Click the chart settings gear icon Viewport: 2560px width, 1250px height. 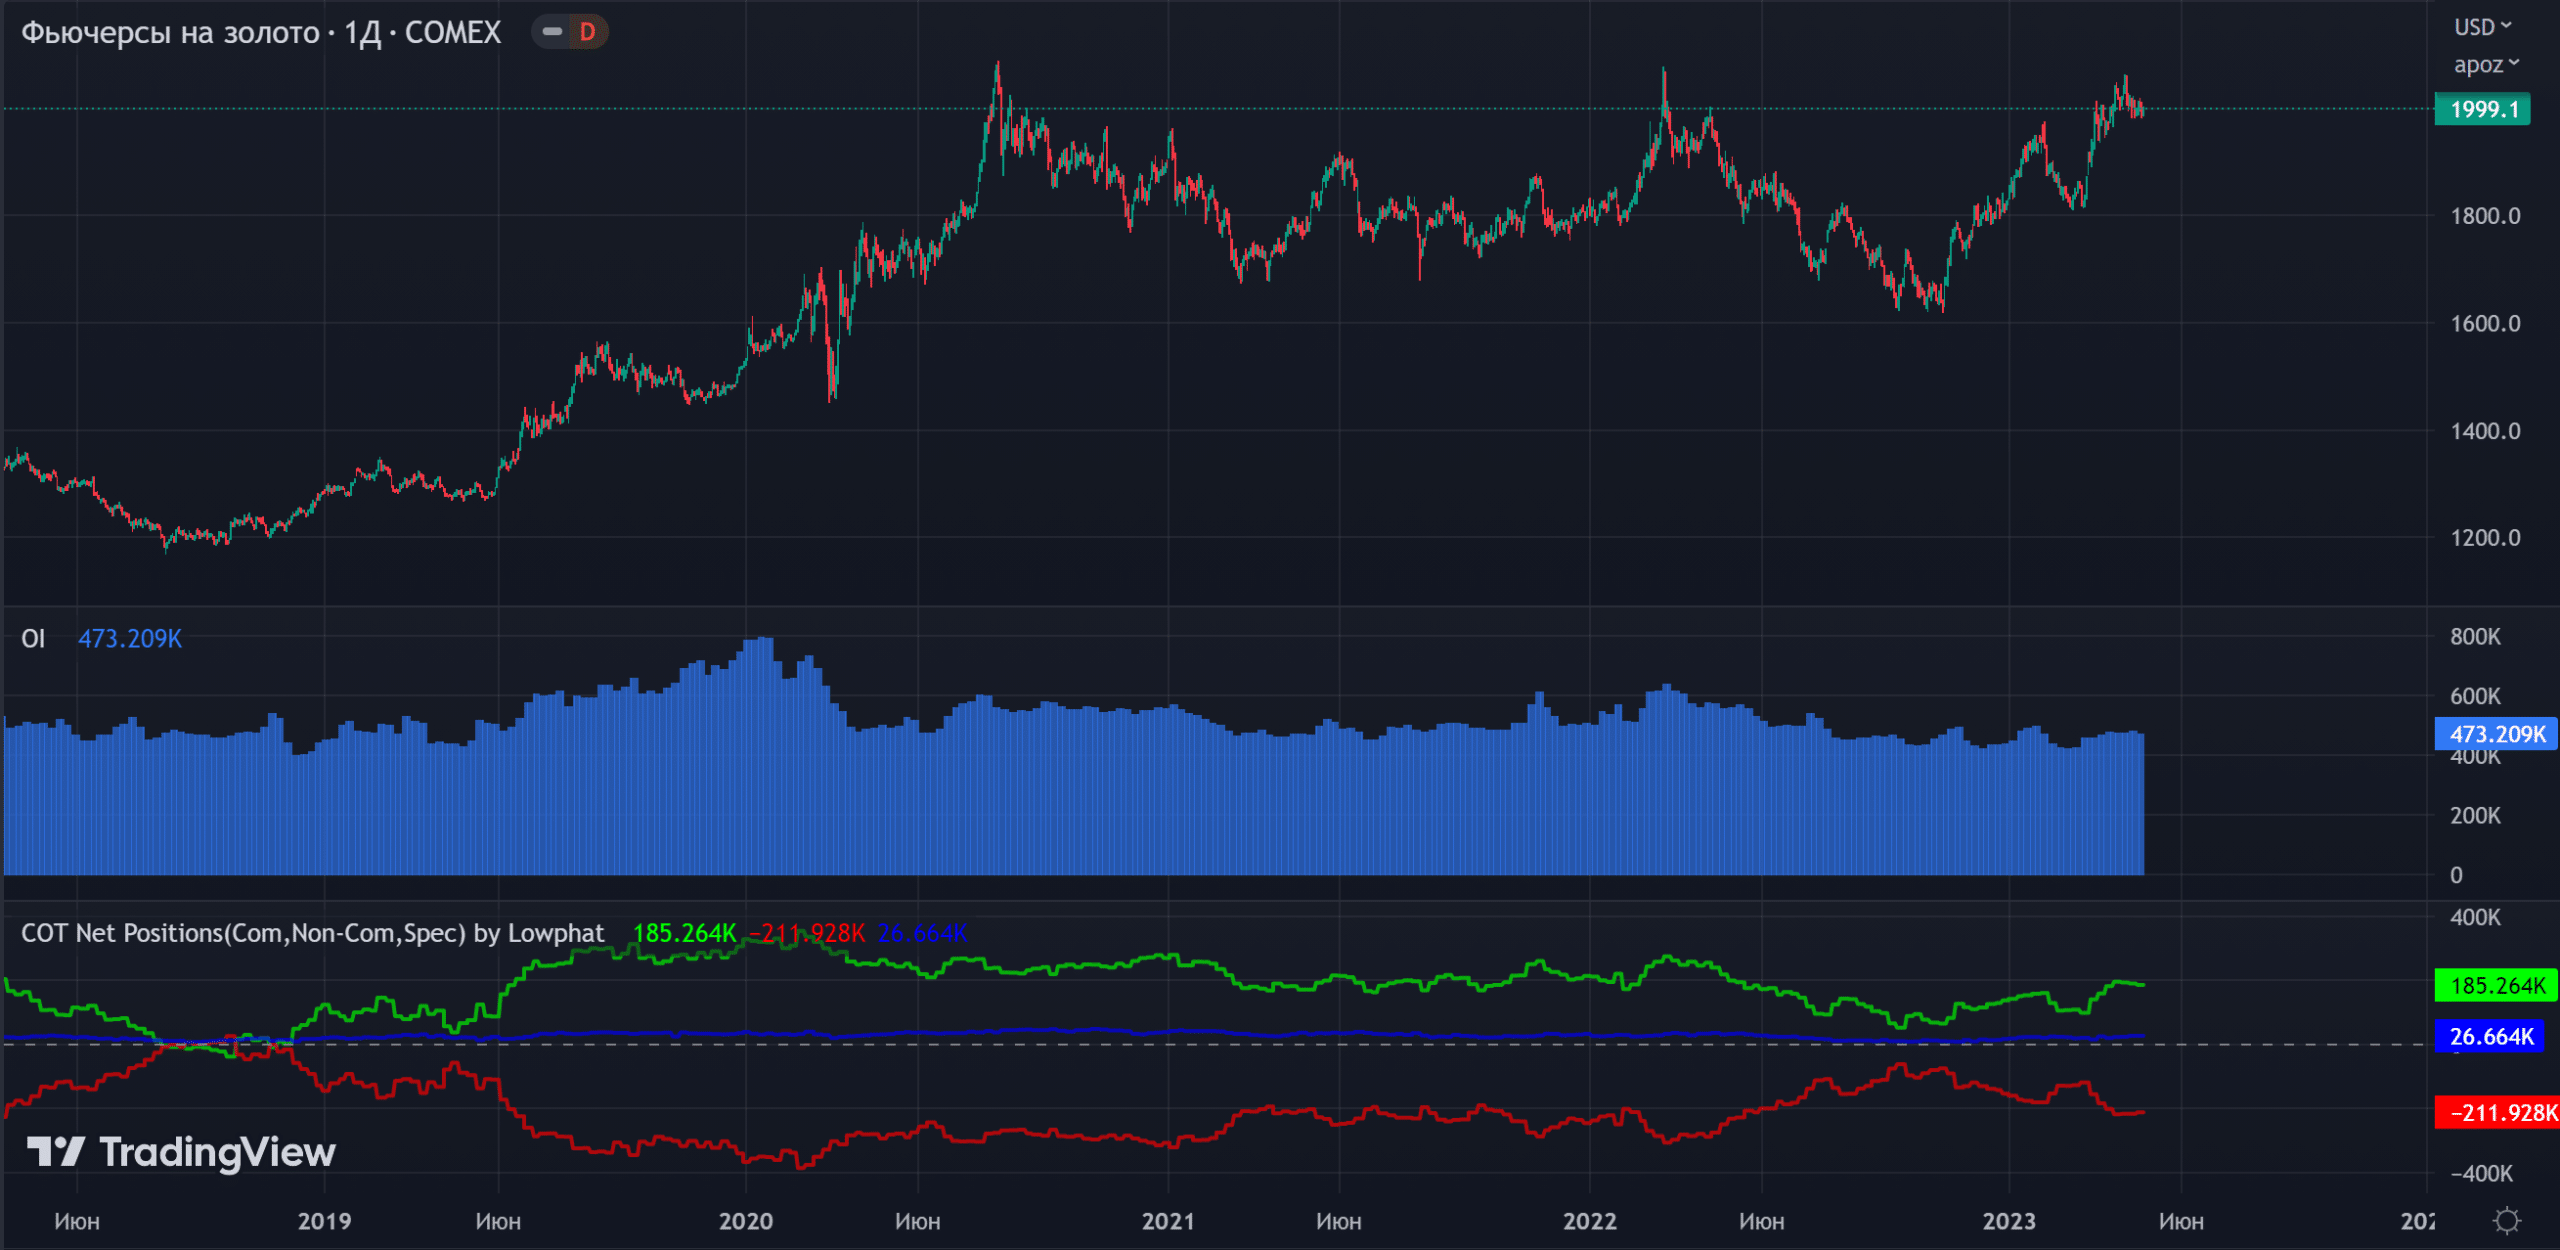(2506, 1221)
